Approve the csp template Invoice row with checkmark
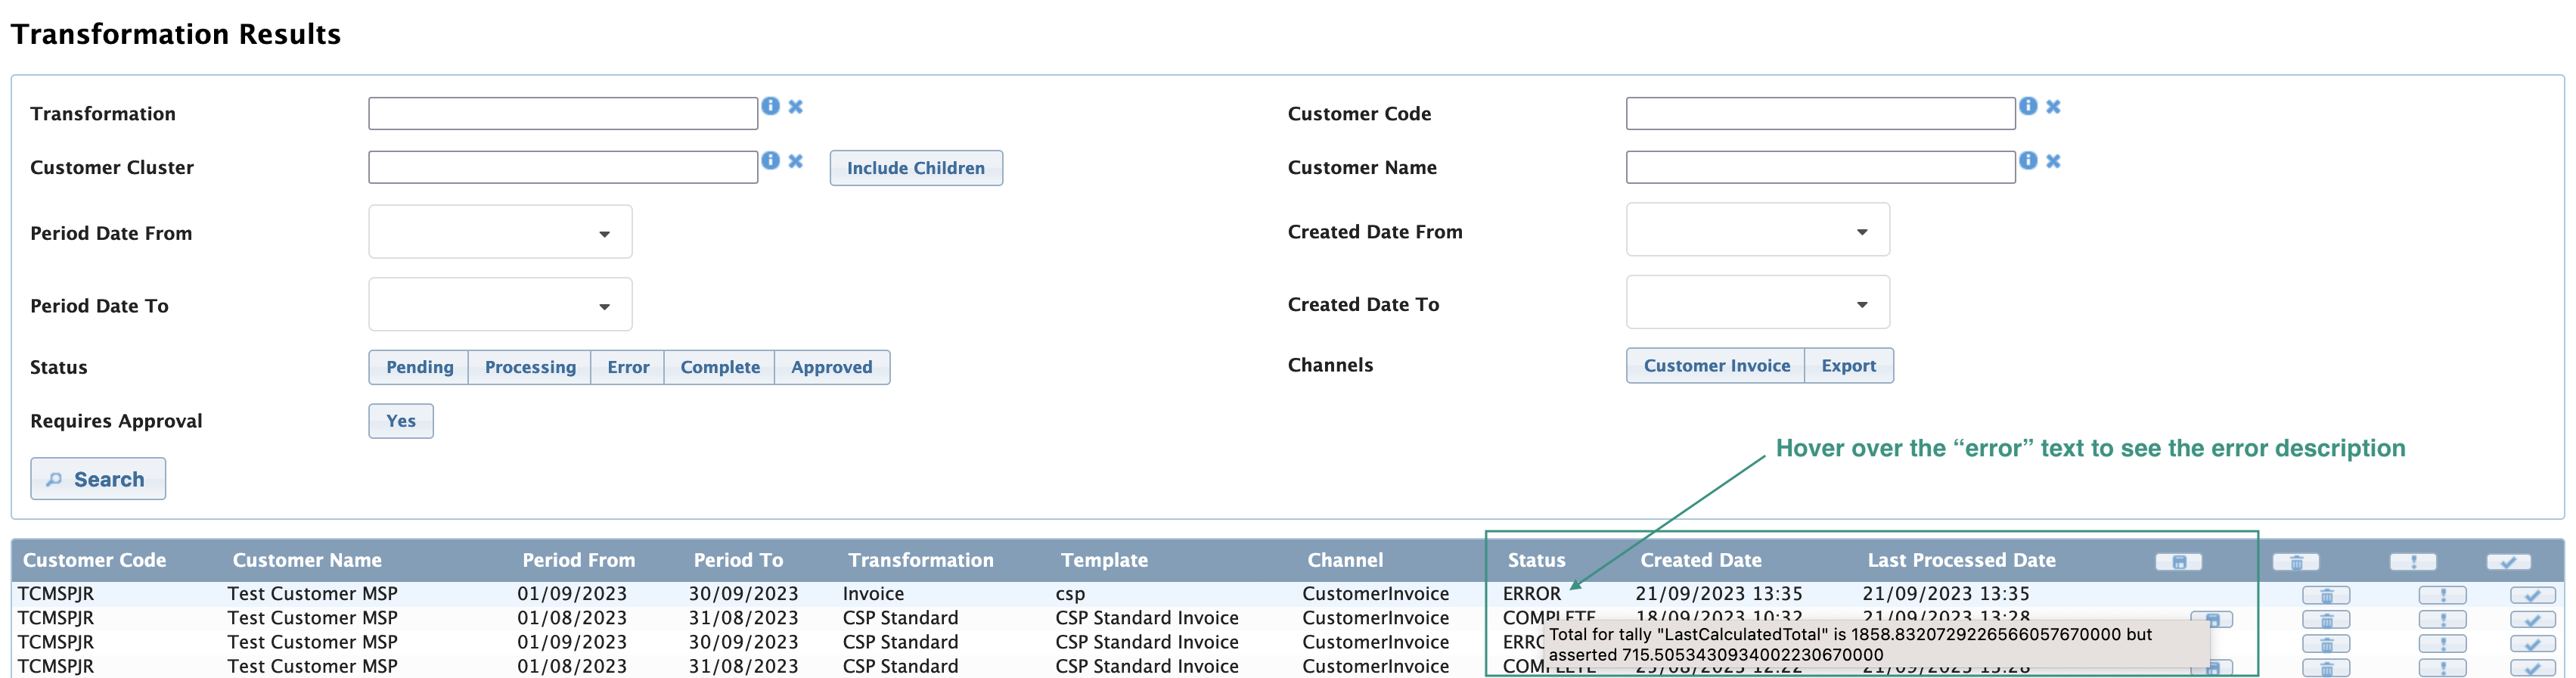The height and width of the screenshot is (678, 2576). tap(2533, 595)
